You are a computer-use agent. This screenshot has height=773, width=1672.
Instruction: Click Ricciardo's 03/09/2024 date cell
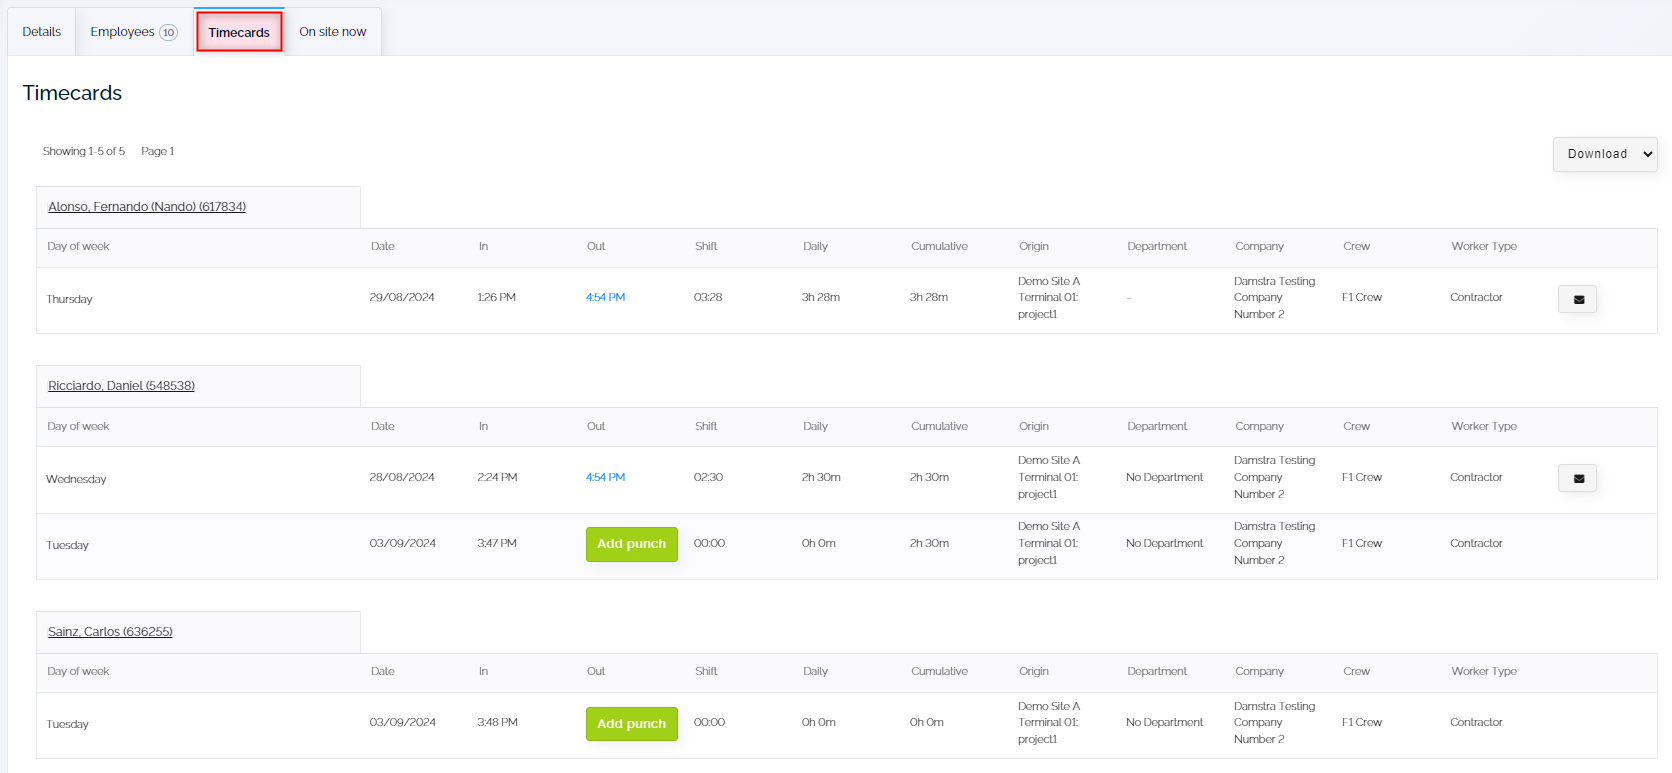pyautogui.click(x=403, y=544)
